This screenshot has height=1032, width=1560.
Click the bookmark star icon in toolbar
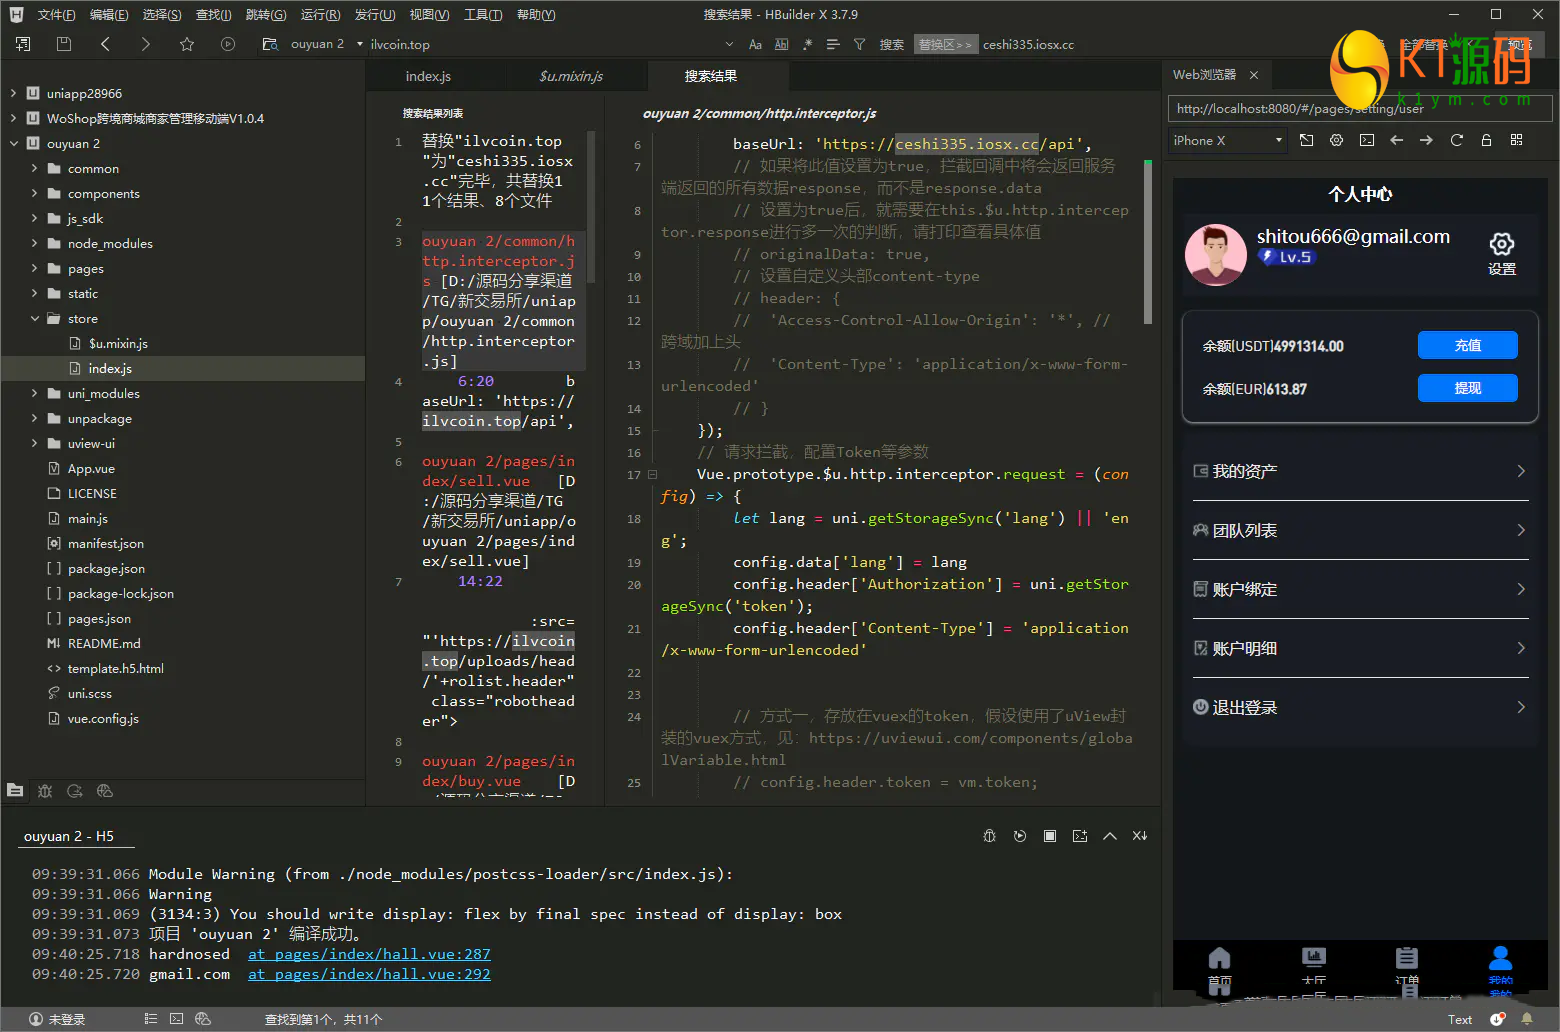point(187,44)
